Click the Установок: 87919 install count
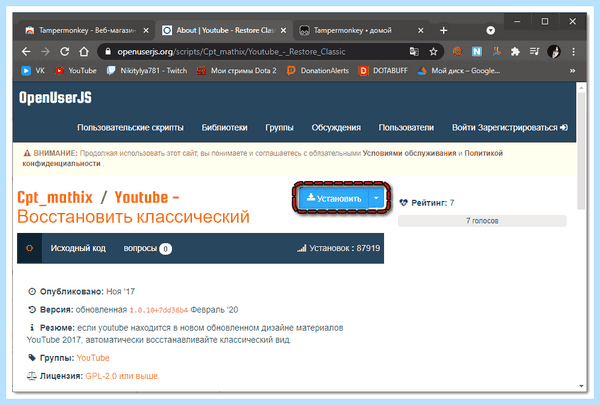The width and height of the screenshot is (600, 405). click(x=339, y=248)
